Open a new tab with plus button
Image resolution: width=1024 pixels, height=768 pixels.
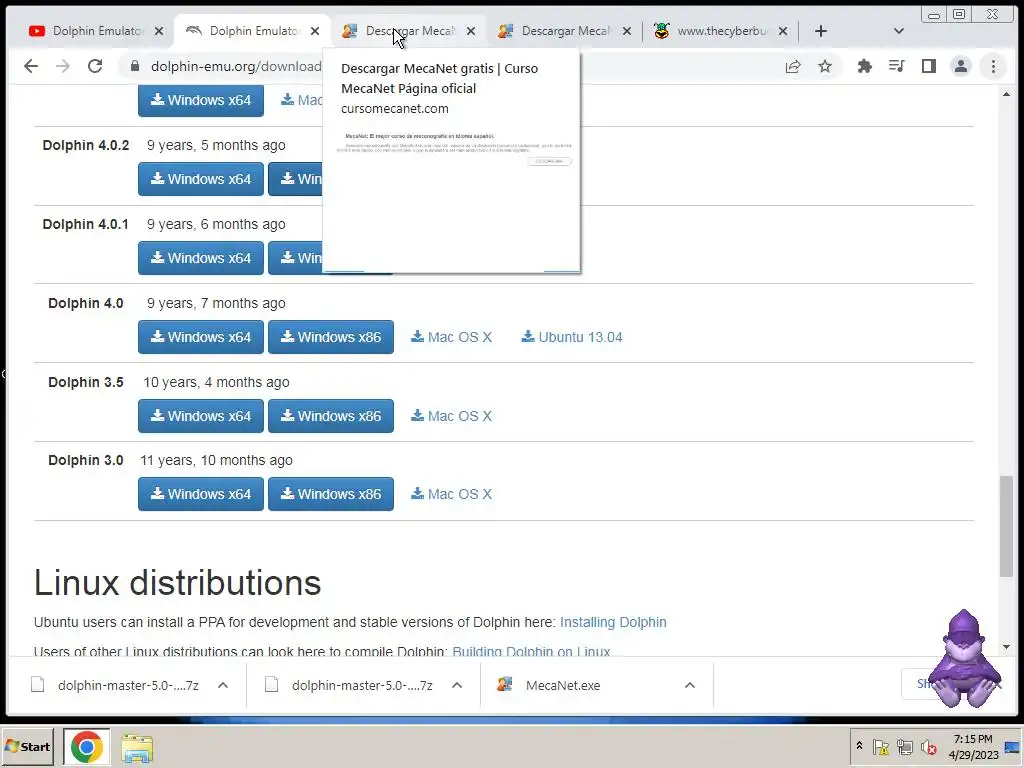(x=821, y=31)
